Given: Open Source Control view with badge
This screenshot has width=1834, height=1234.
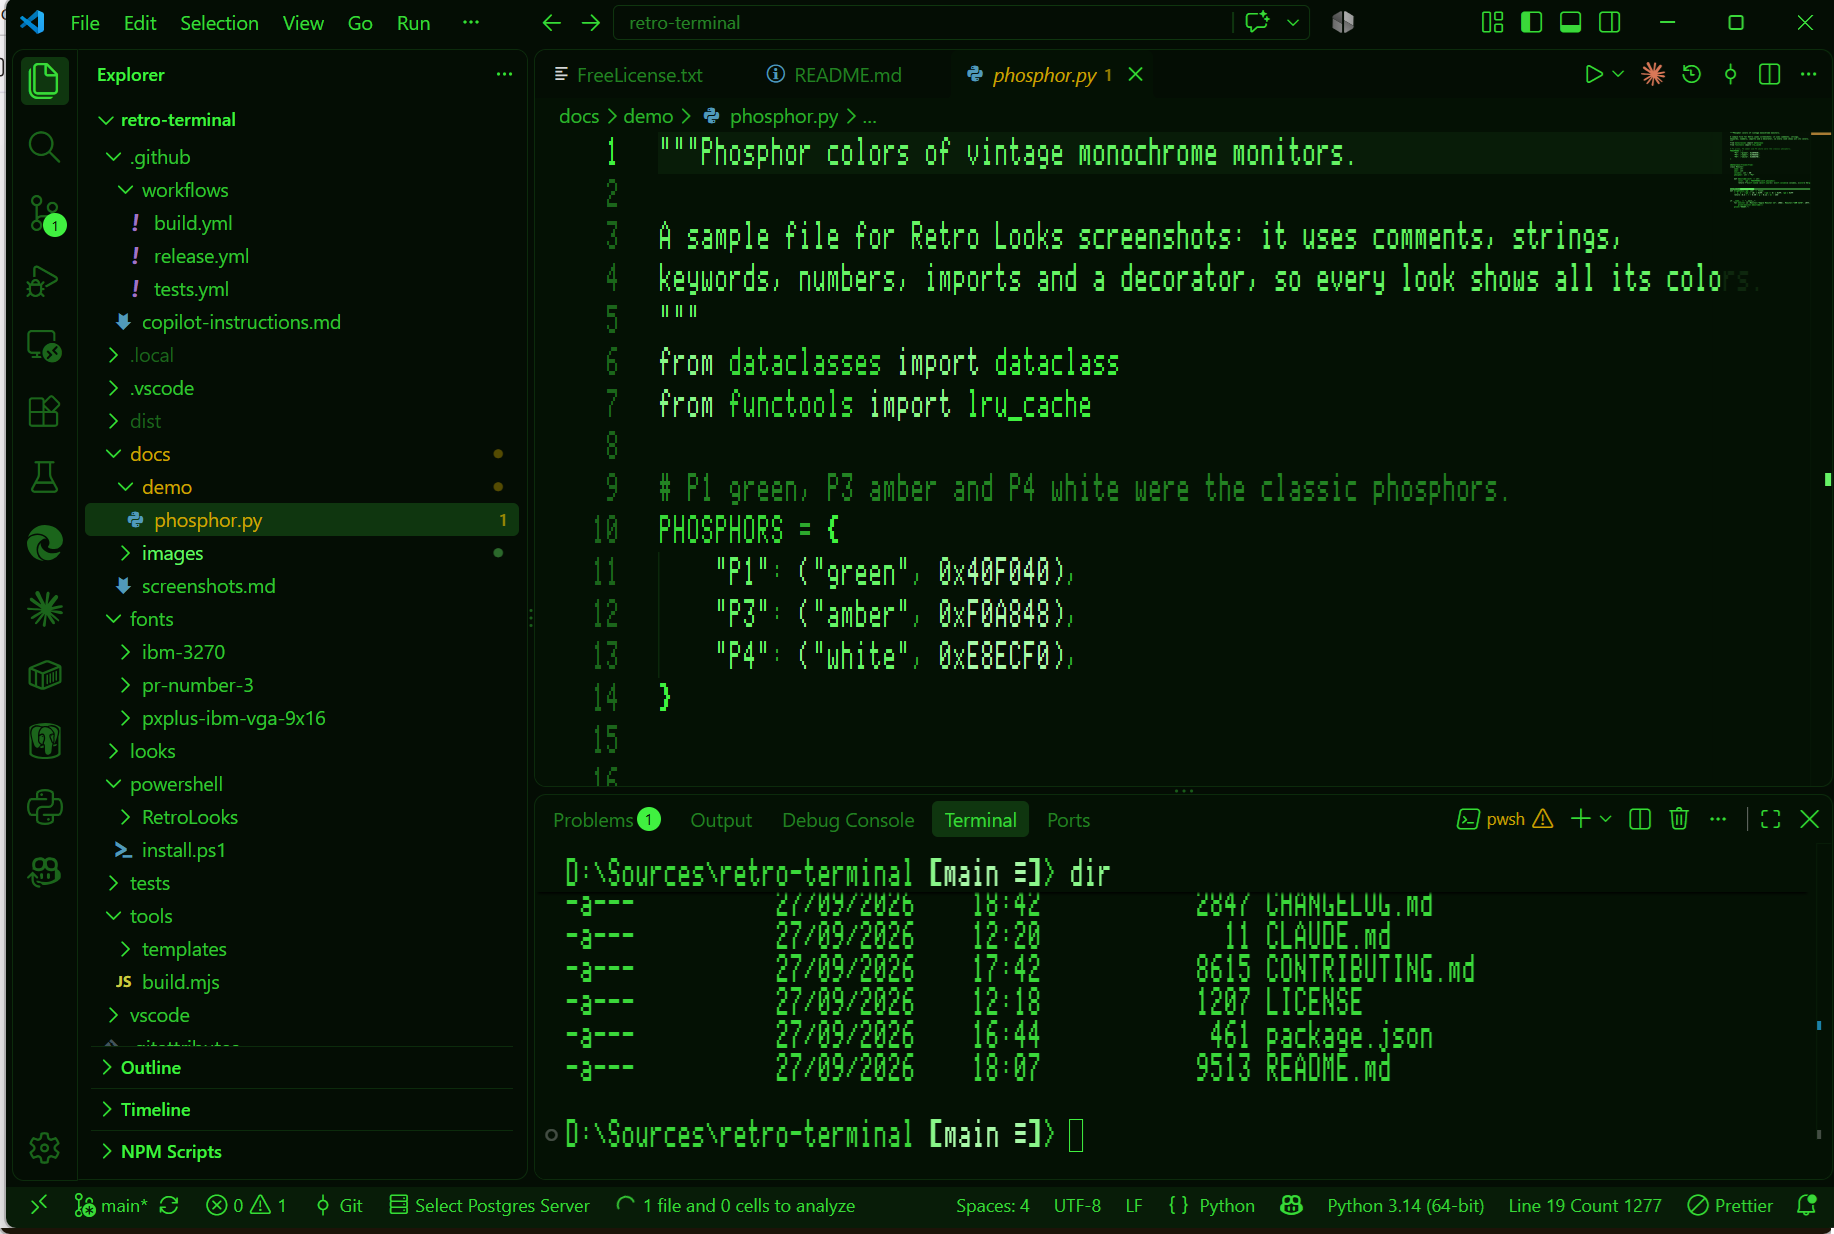Looking at the screenshot, I should click(44, 213).
